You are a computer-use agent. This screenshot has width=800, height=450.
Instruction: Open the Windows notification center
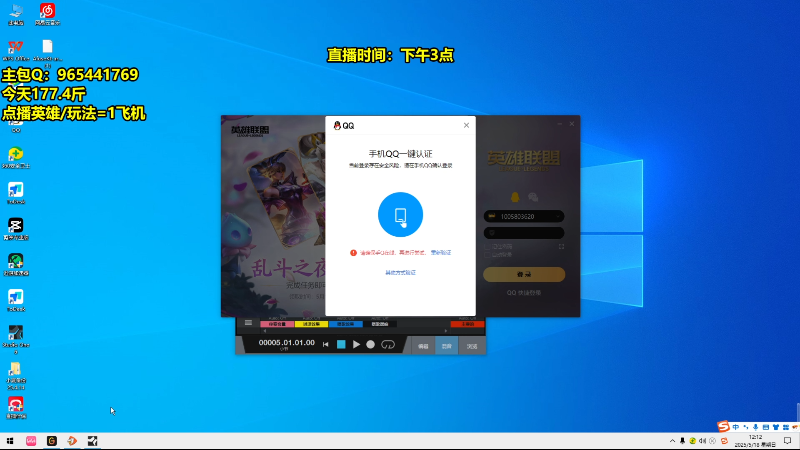pos(788,441)
